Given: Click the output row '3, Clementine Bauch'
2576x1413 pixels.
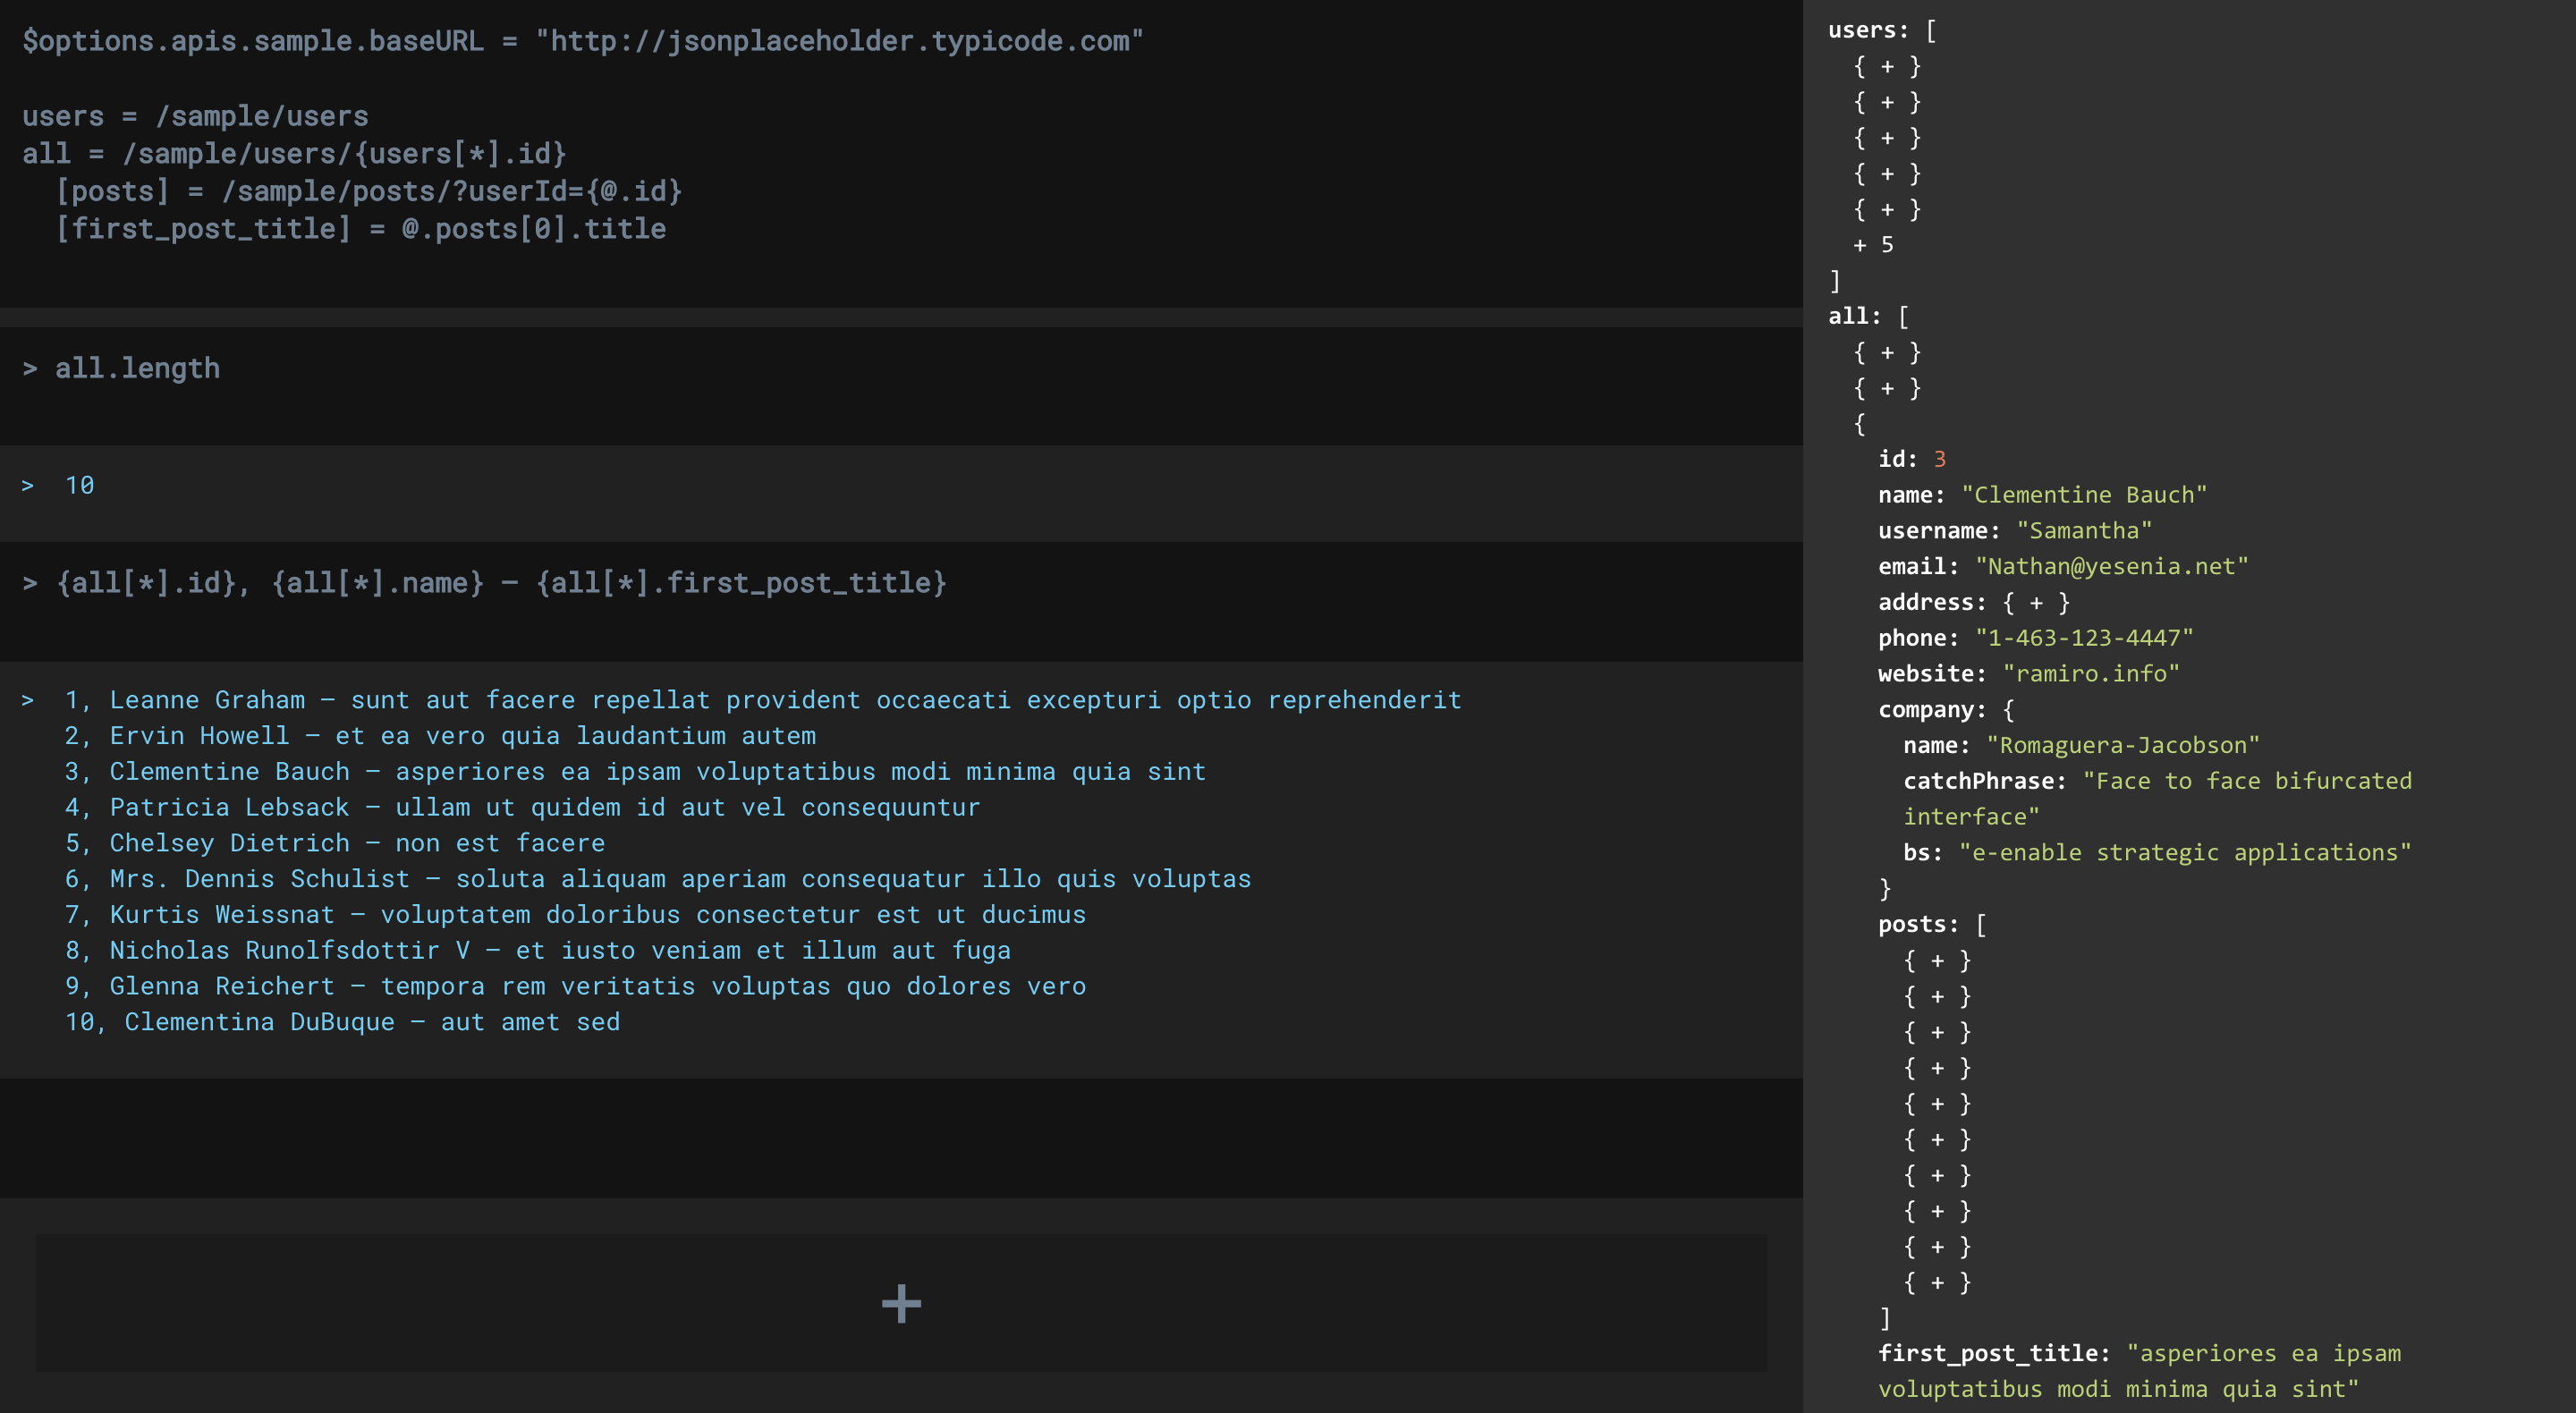Looking at the screenshot, I should pos(635,772).
